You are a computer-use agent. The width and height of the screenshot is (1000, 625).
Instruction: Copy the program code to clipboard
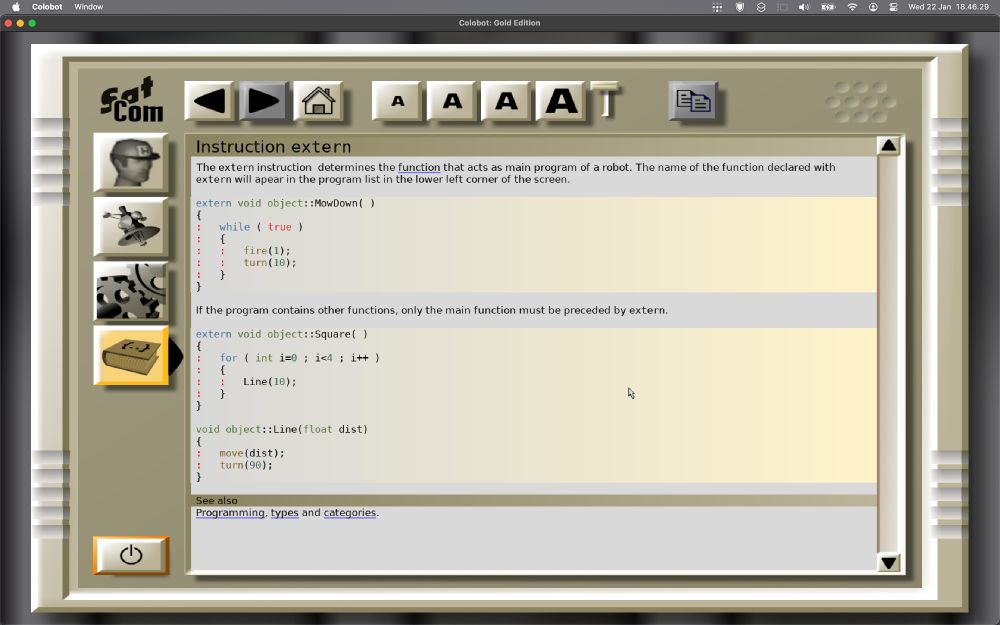tap(692, 99)
